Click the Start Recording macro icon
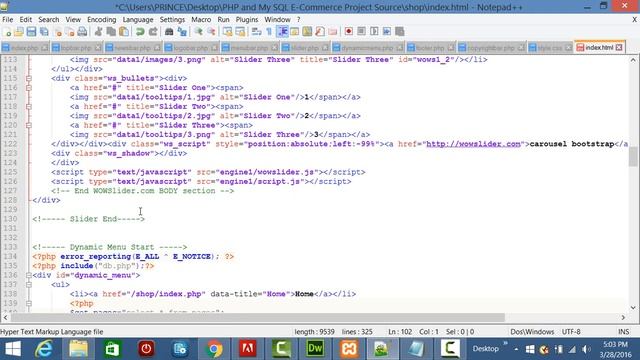 point(349,31)
